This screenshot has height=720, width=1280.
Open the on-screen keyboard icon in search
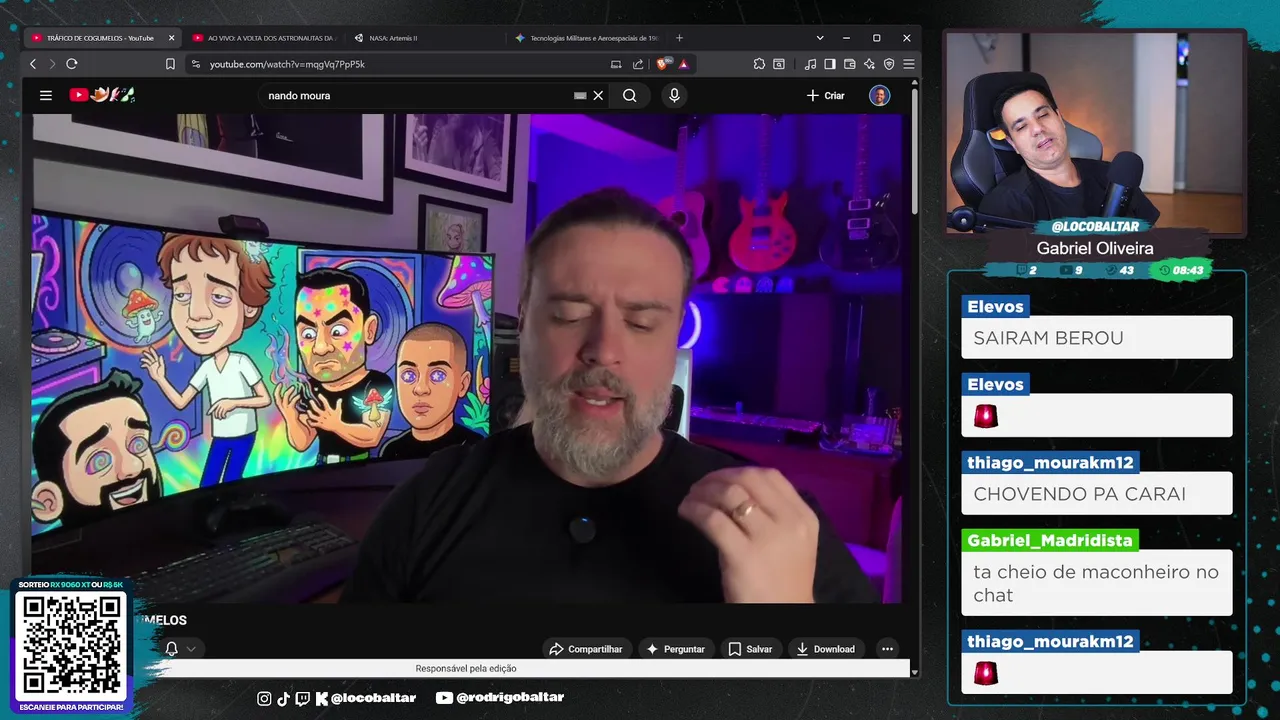coord(580,95)
